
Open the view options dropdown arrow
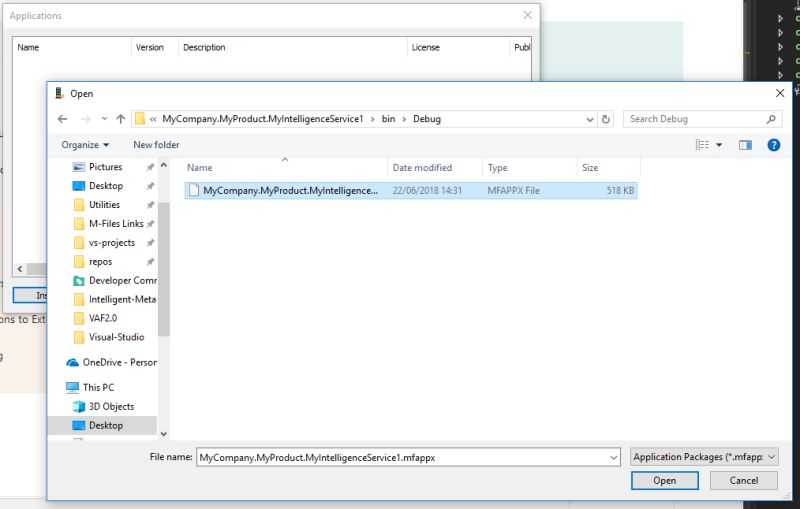point(719,145)
